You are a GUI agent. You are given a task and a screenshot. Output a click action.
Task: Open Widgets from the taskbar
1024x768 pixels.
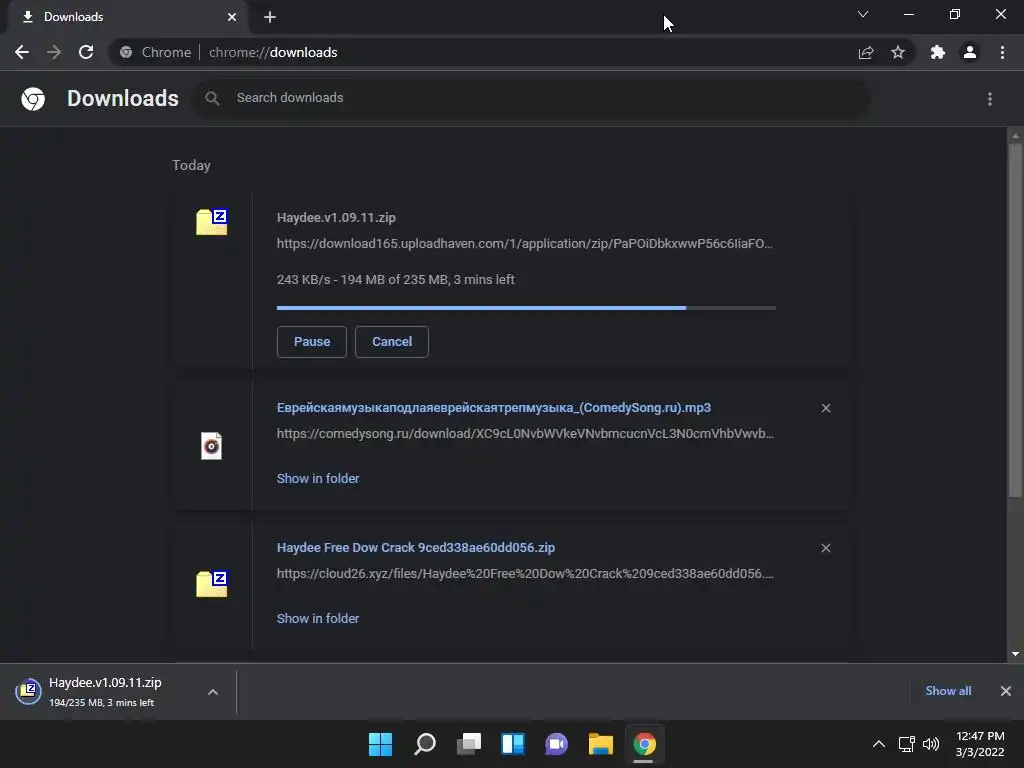[513, 744]
